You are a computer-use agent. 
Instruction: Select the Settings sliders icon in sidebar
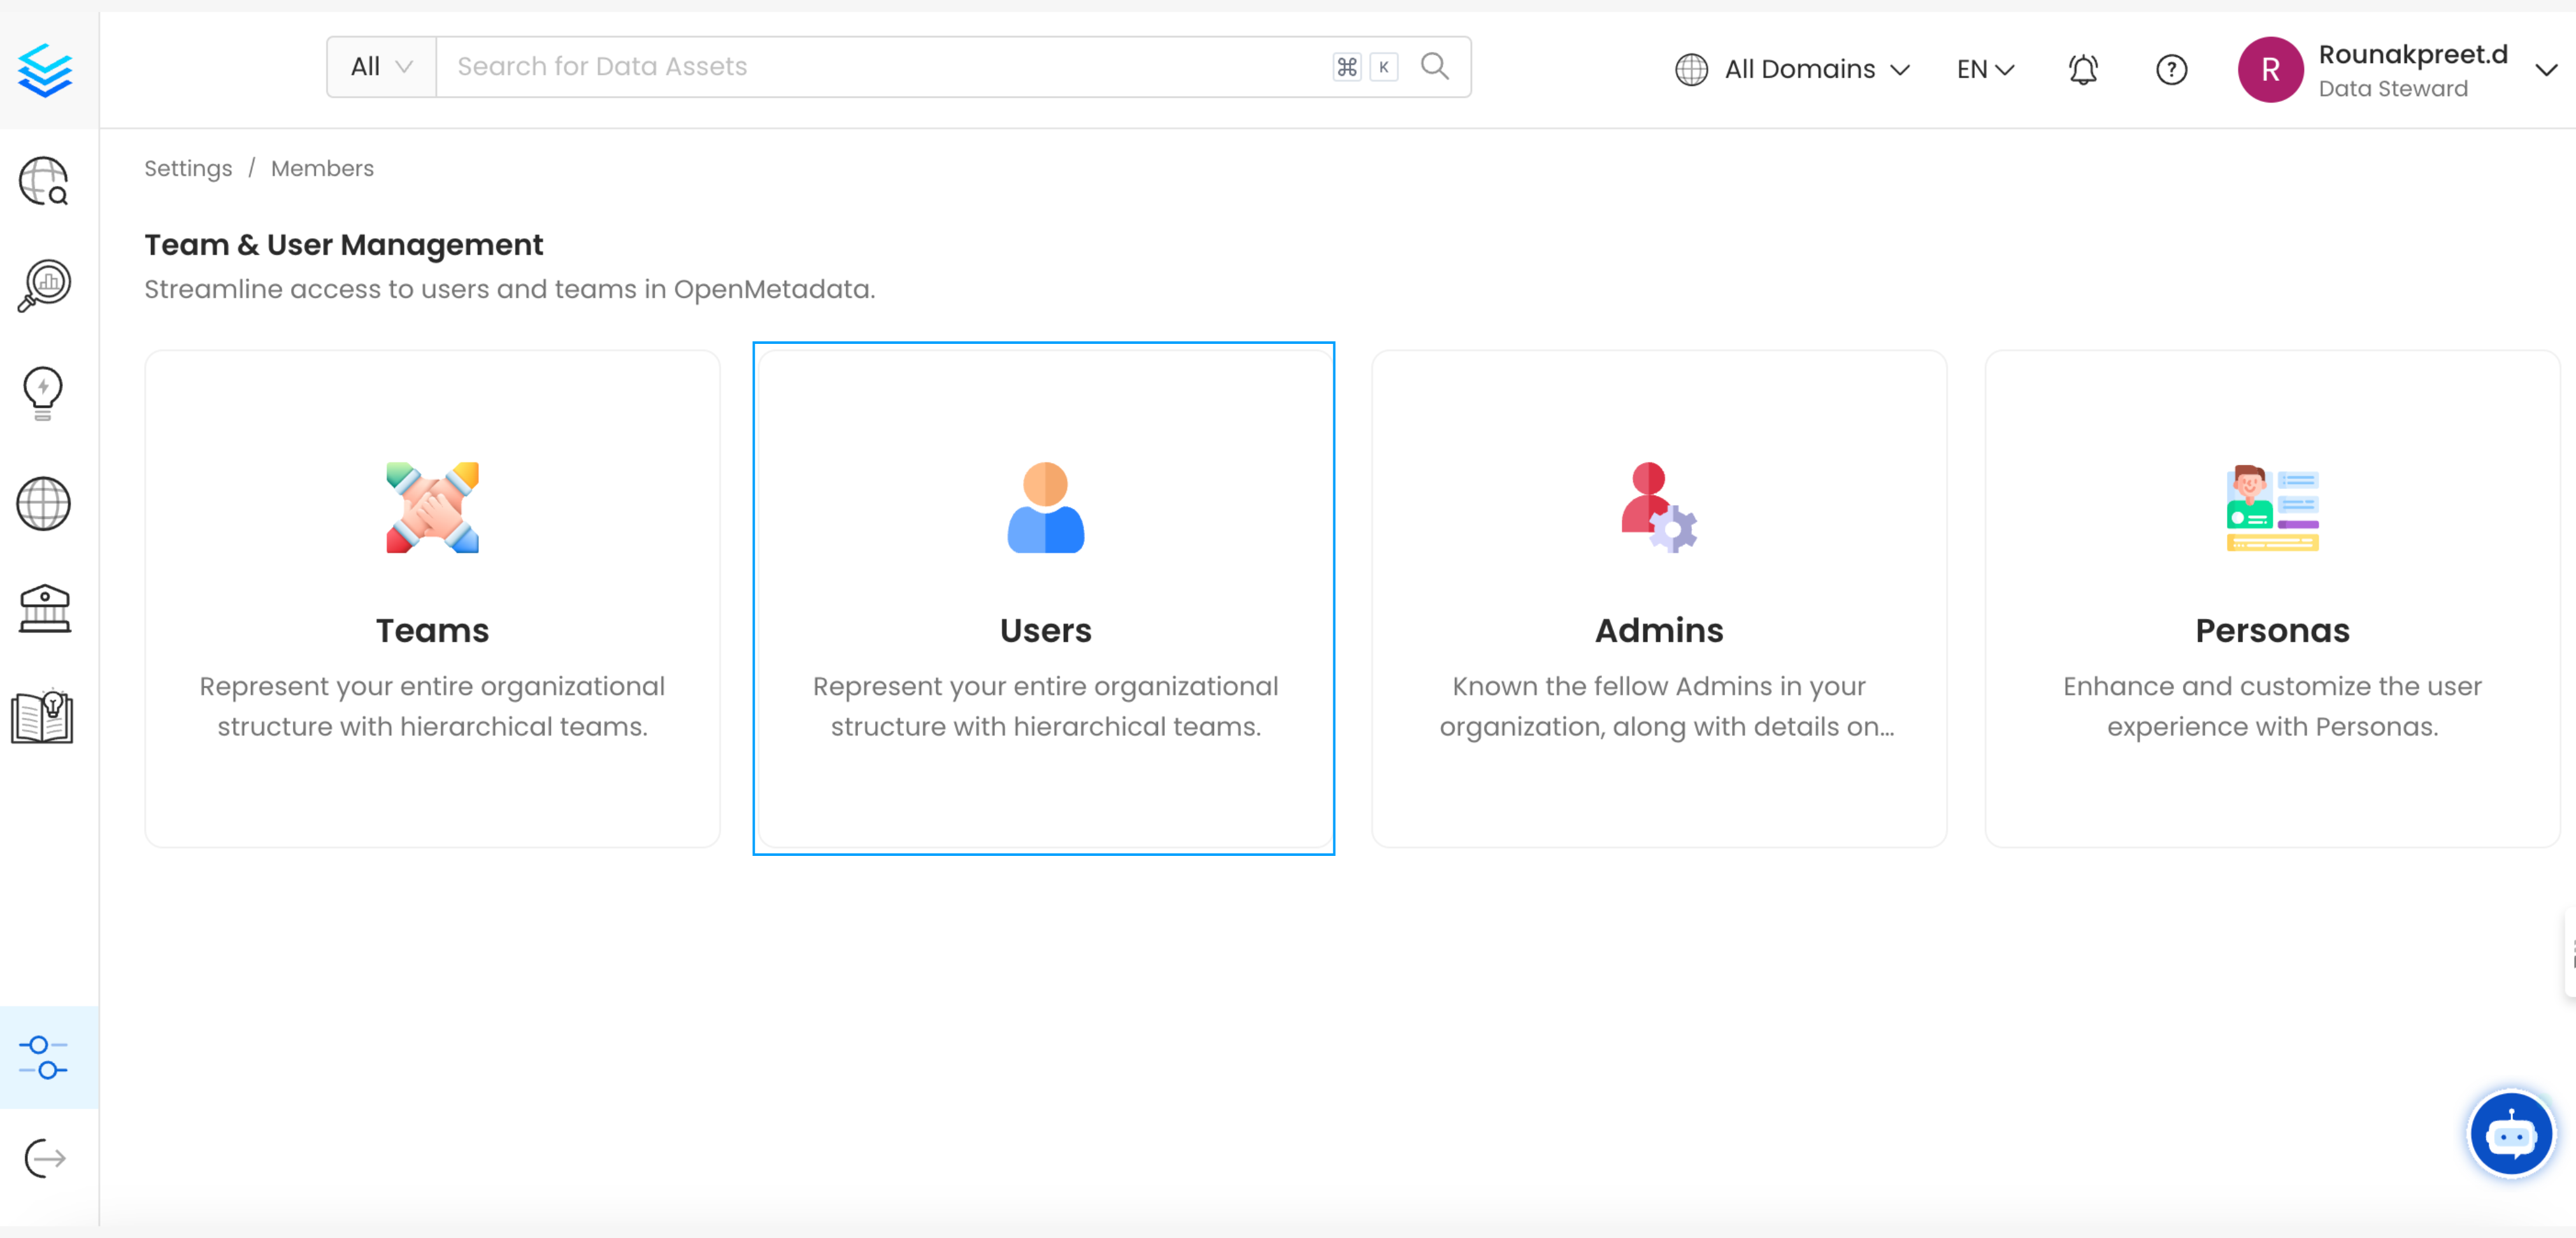[x=42, y=1057]
